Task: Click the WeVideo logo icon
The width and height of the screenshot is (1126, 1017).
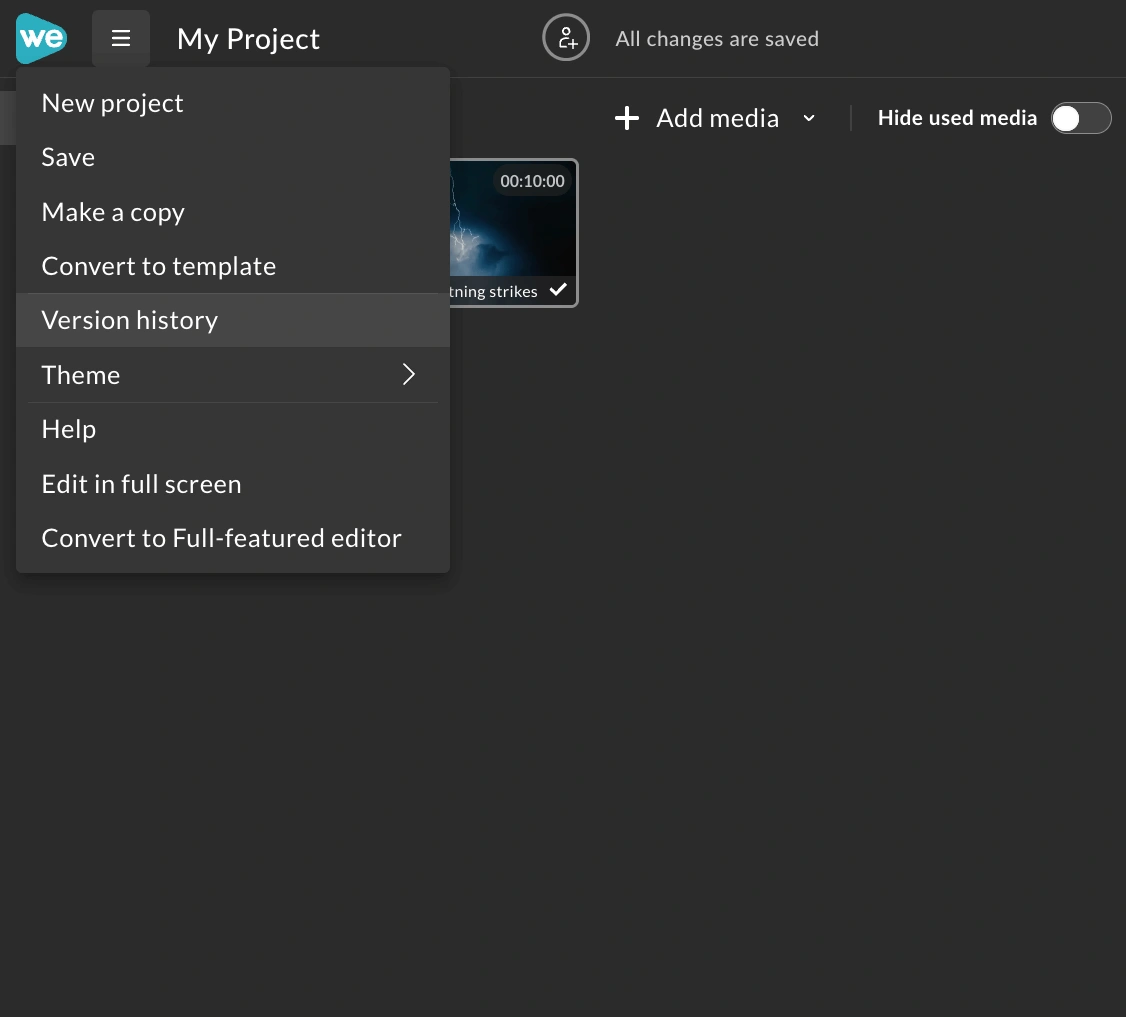Action: 42,38
